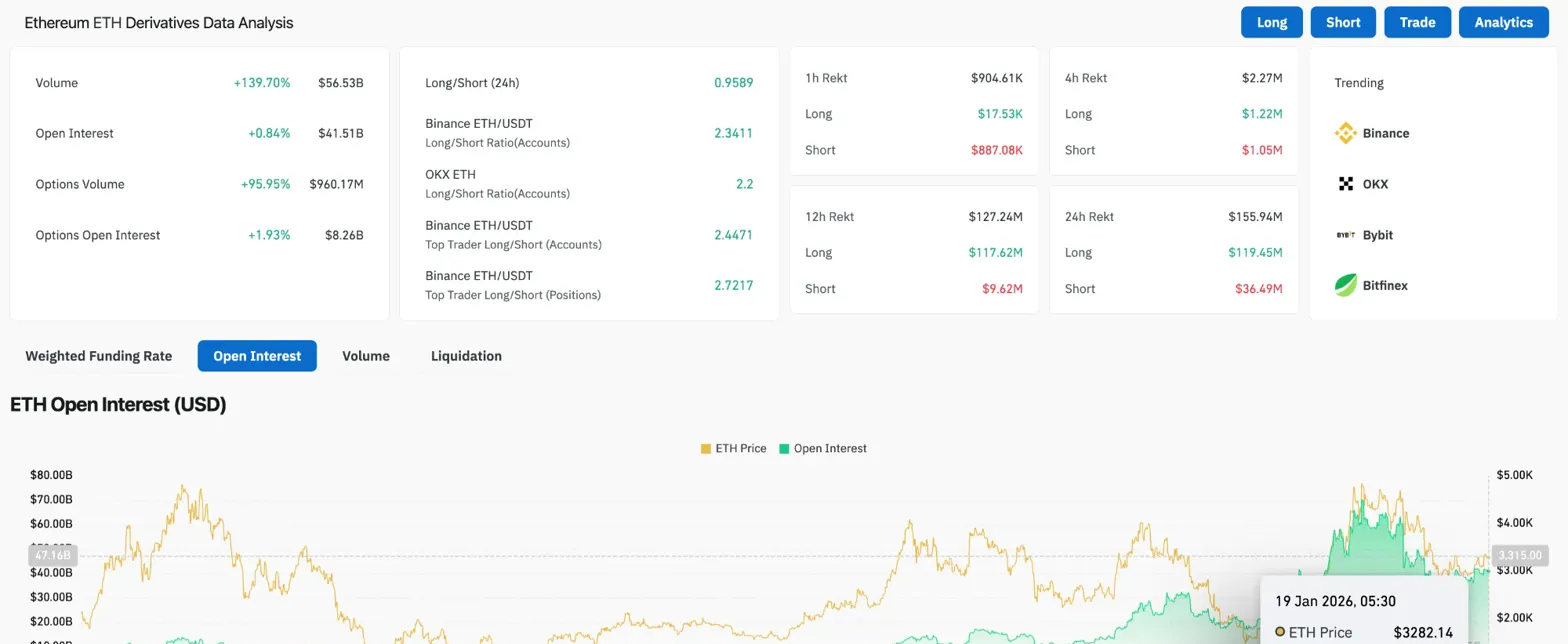The image size is (1568, 644).
Task: Click the Bybit logo icon
Action: pos(1345,235)
